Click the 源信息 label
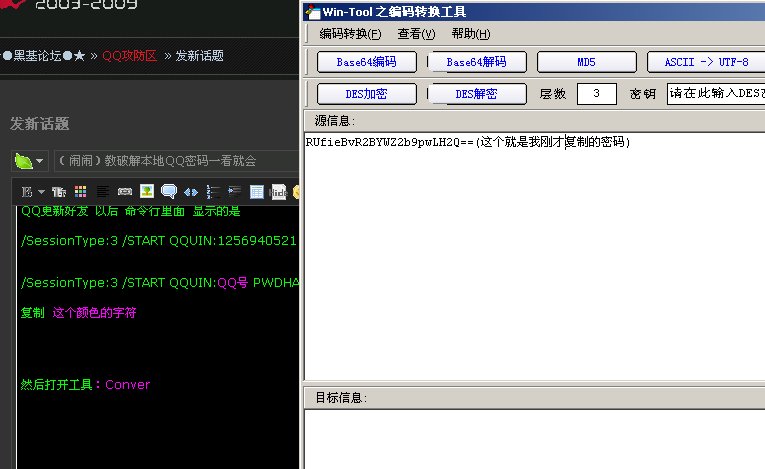The image size is (765, 469). (335, 121)
